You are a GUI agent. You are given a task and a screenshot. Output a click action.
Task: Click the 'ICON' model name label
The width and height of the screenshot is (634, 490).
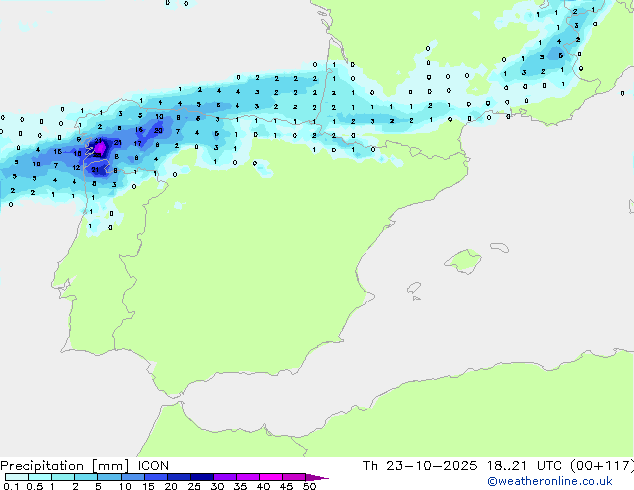pos(153,466)
